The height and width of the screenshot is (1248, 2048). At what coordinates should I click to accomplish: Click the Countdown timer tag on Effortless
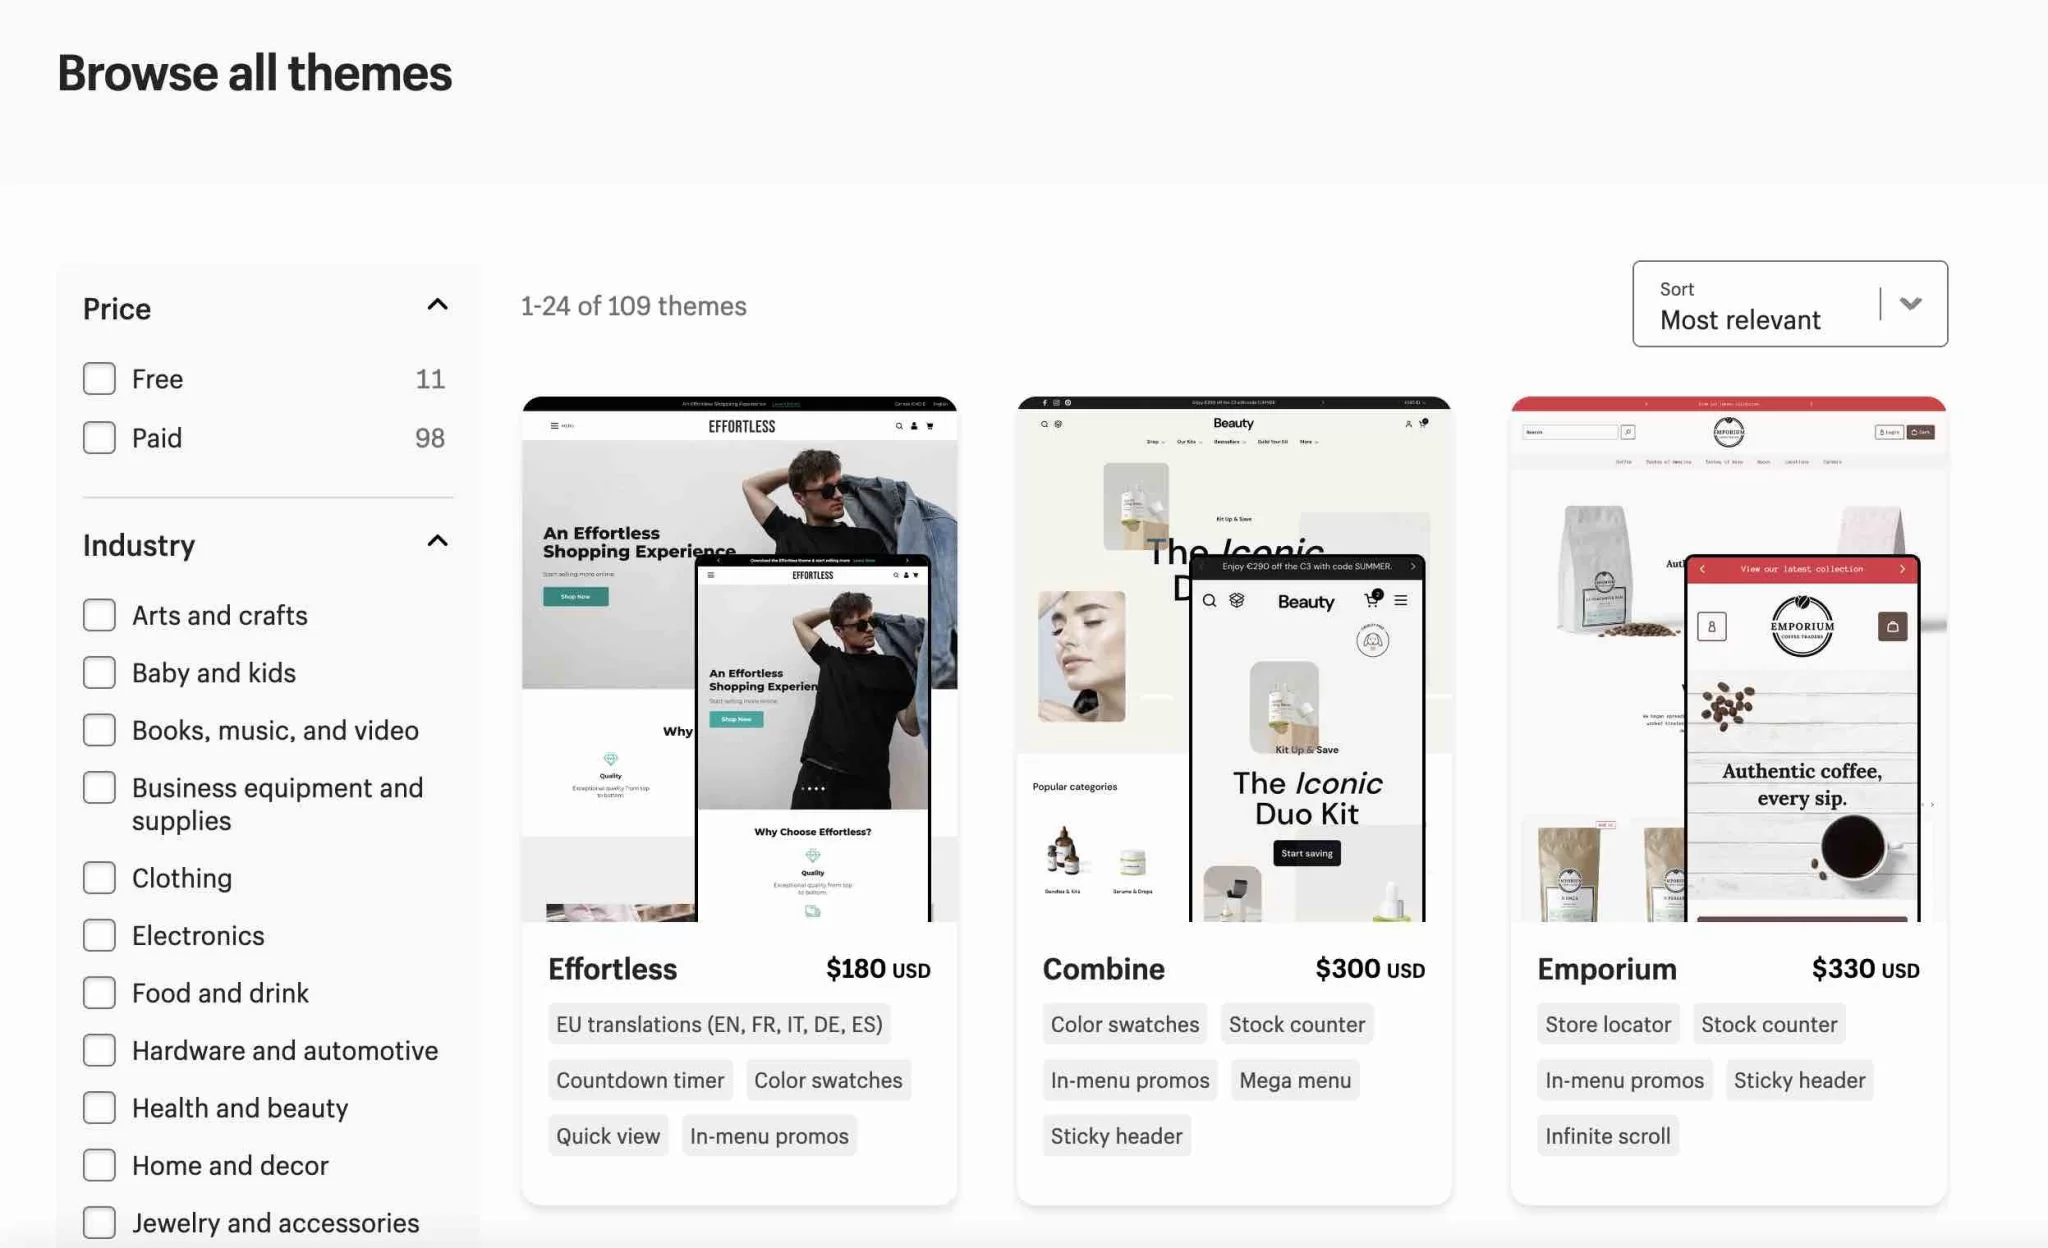pos(639,1078)
